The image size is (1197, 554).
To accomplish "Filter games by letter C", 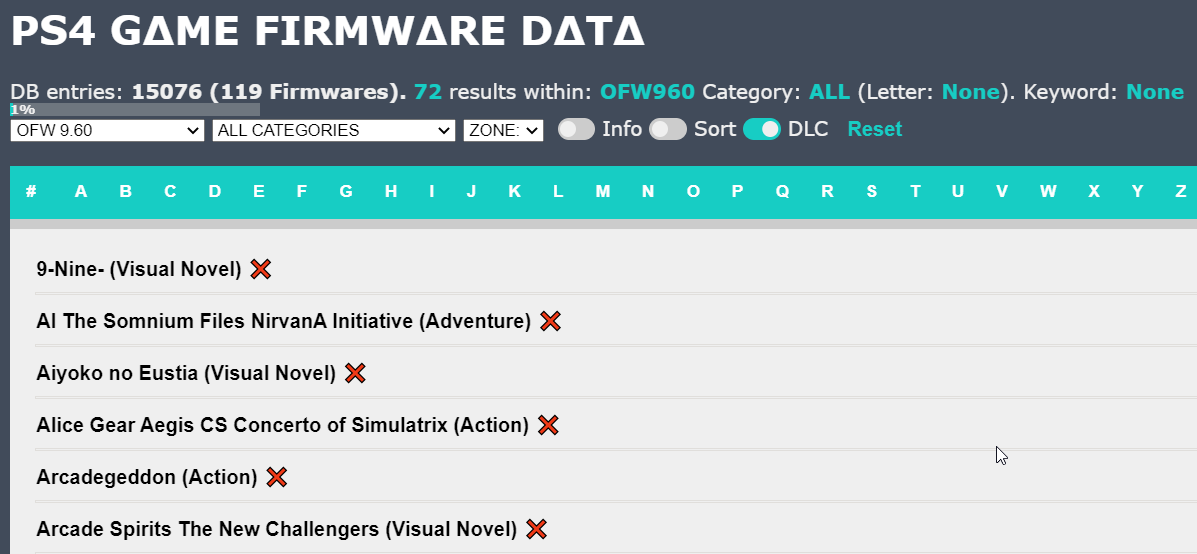I will 169,192.
